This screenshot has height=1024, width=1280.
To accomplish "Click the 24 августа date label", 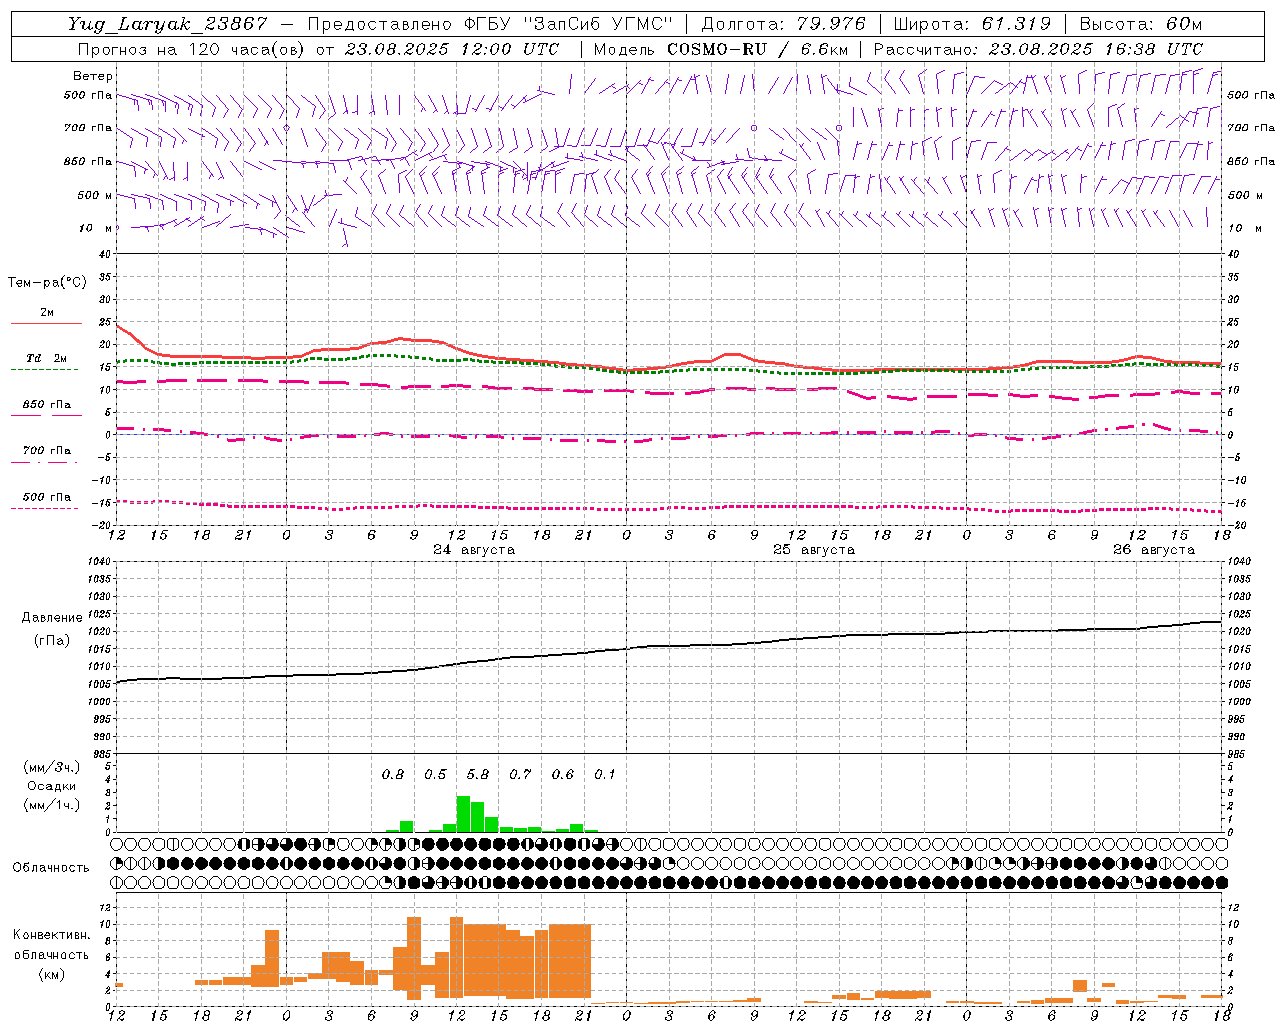I will pos(474,550).
